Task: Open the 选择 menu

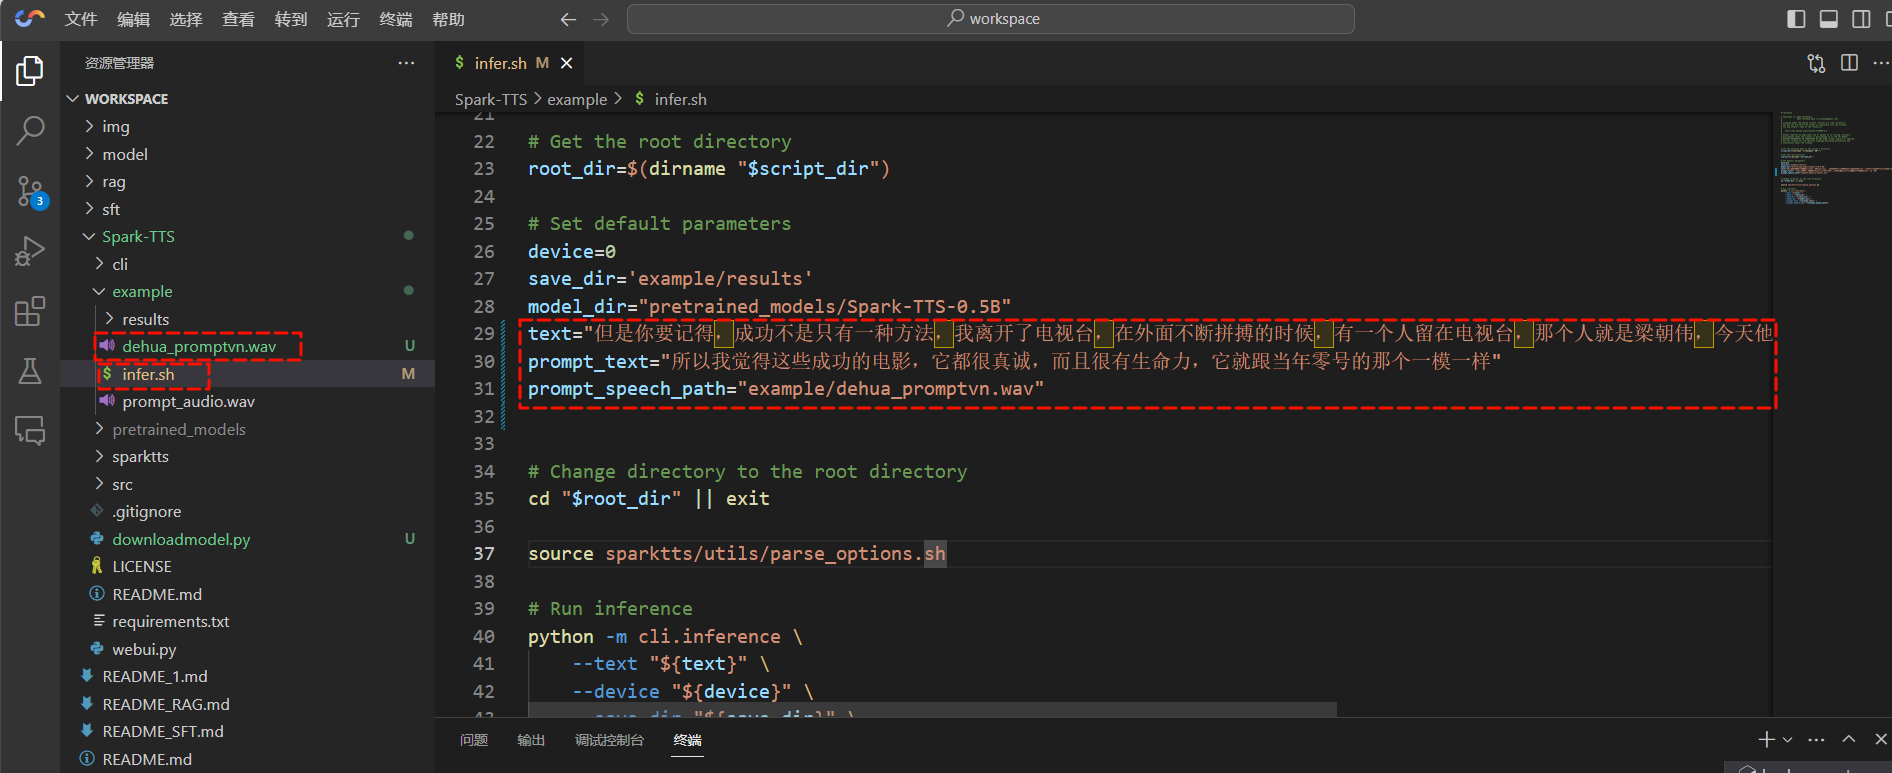Action: (186, 19)
